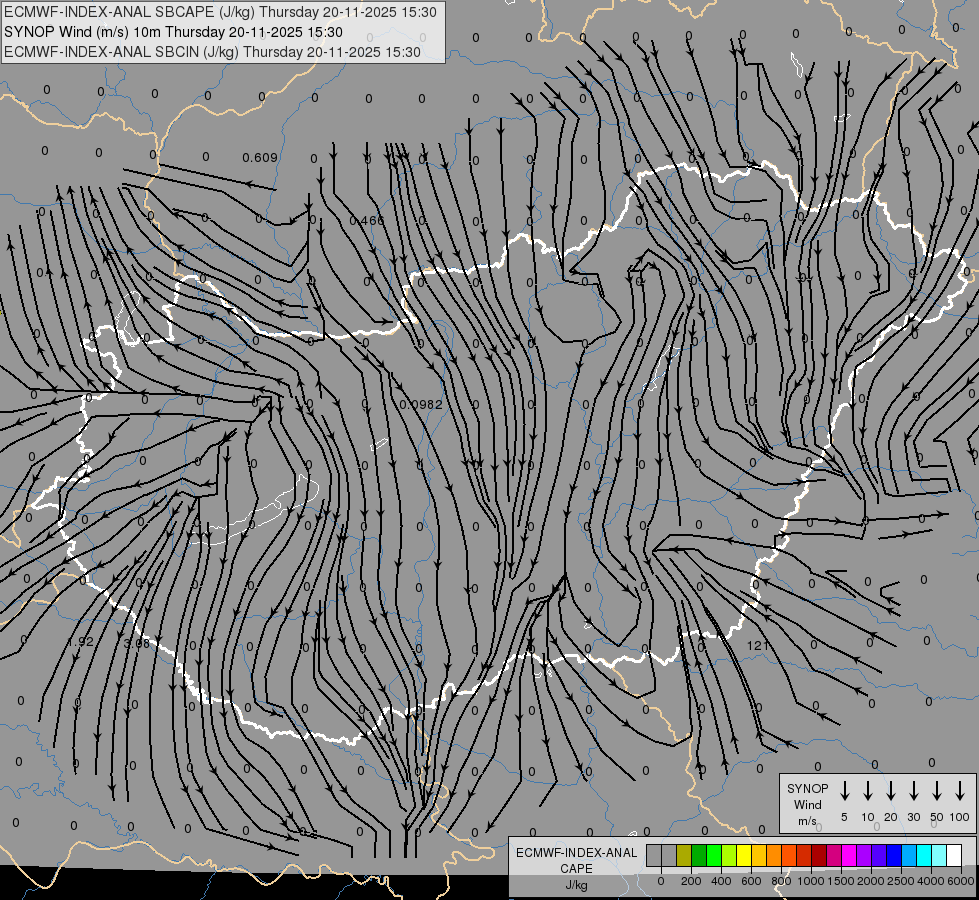Click the 100 m/s wind arrow in legend
Image resolution: width=979 pixels, height=900 pixels.
[x=960, y=791]
